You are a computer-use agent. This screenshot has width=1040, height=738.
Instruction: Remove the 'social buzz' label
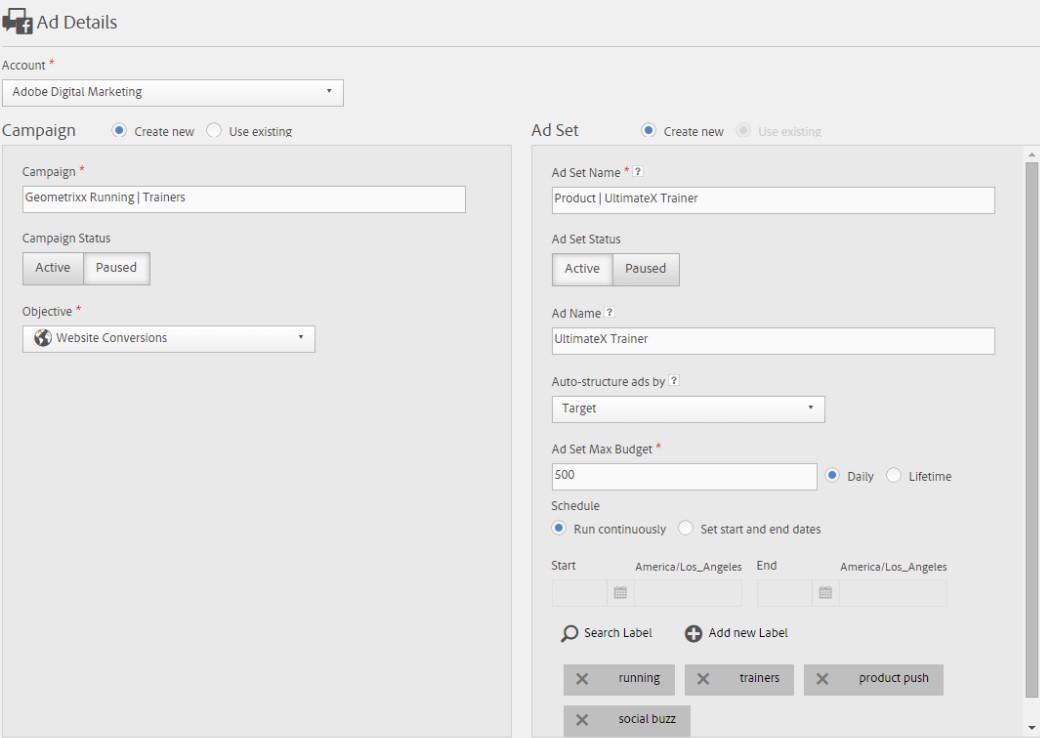click(x=582, y=720)
